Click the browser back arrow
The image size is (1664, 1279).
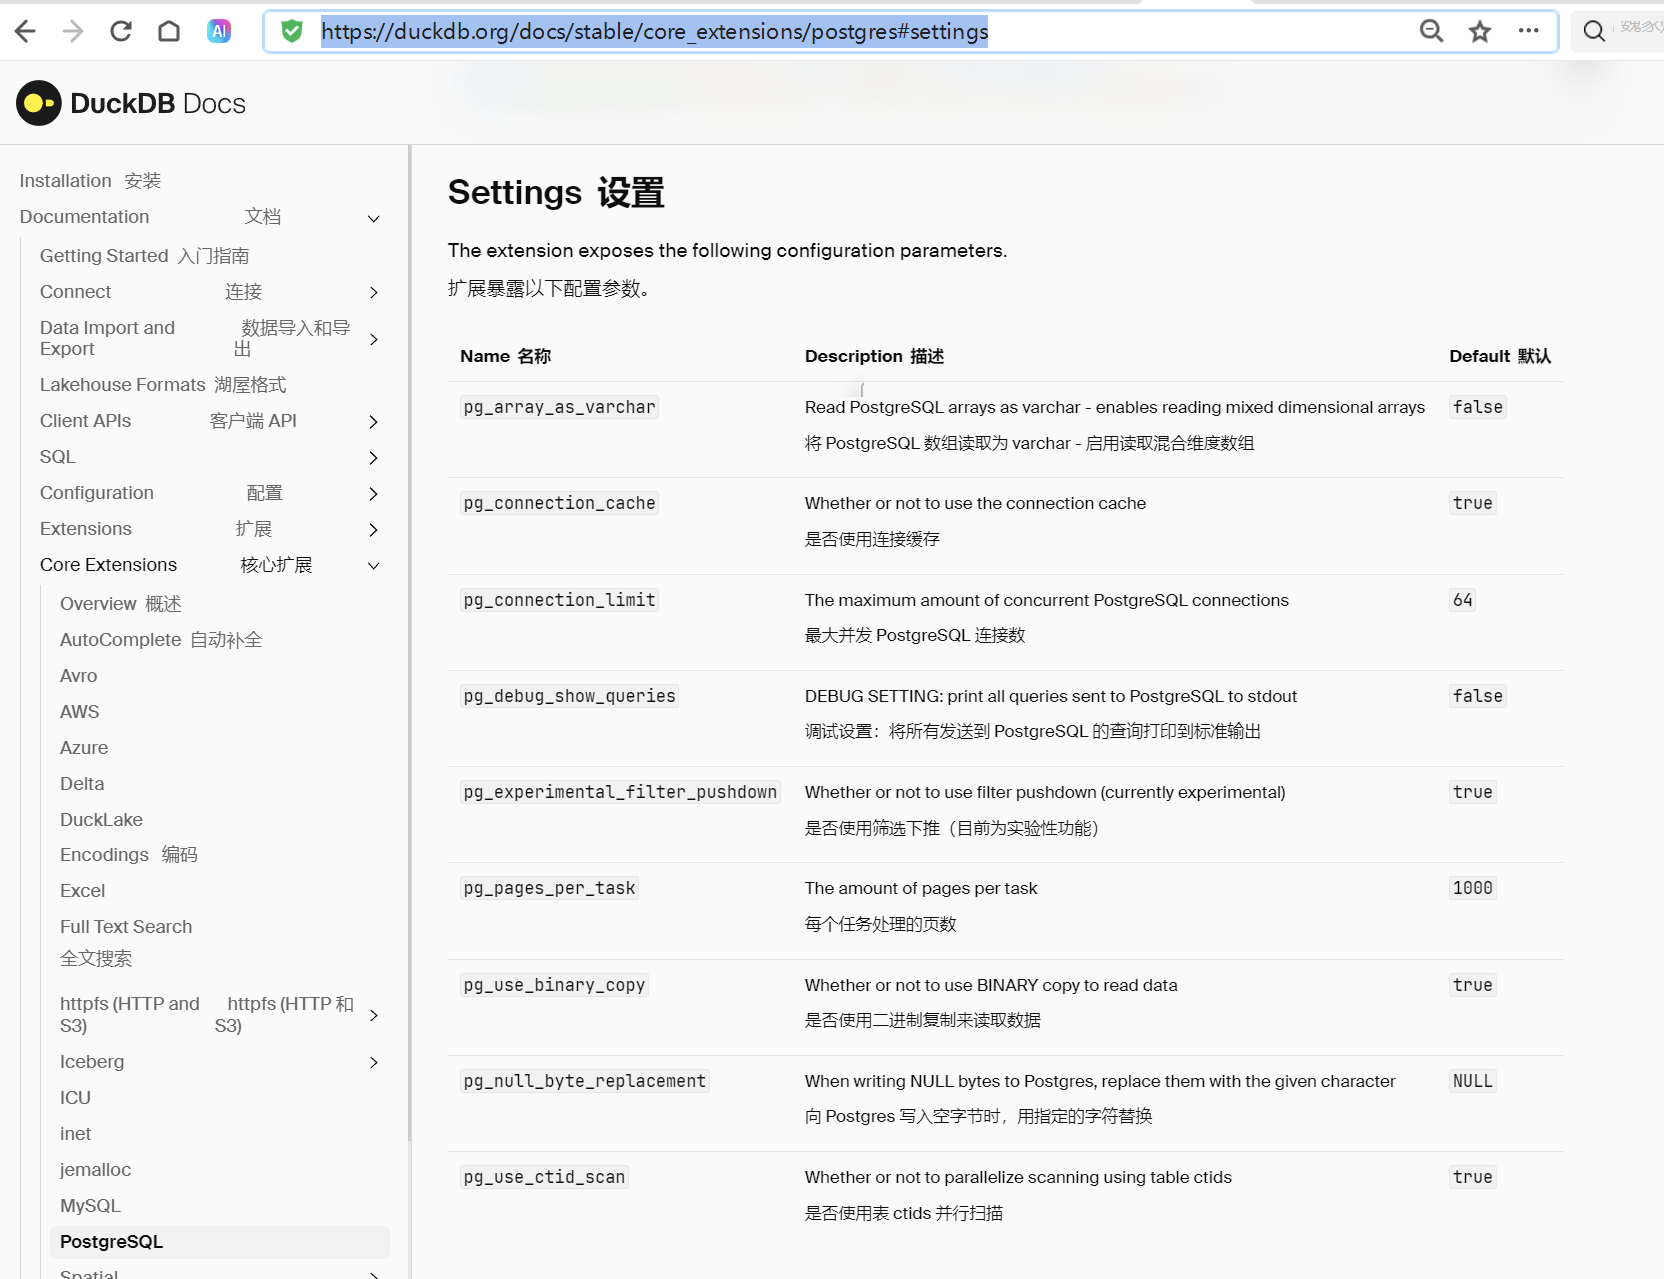26,31
